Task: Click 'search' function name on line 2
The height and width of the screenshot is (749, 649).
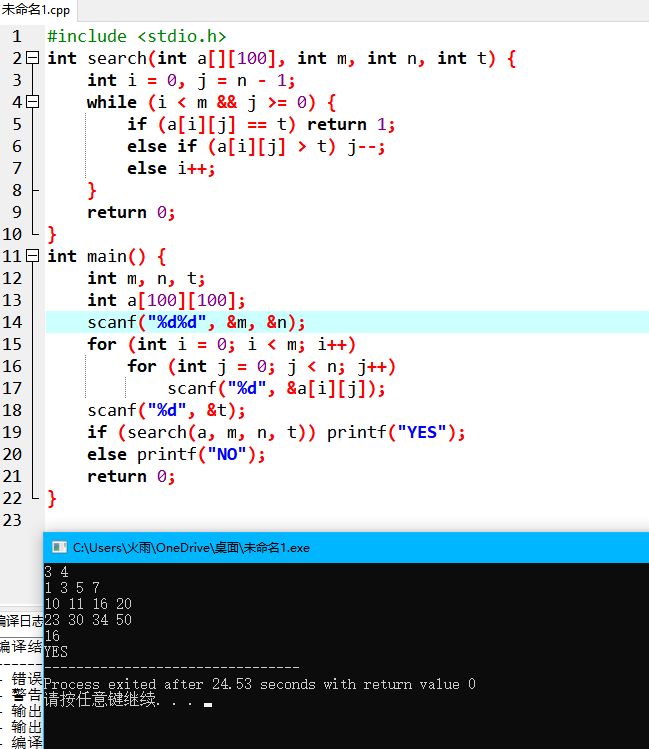Action: click(117, 58)
